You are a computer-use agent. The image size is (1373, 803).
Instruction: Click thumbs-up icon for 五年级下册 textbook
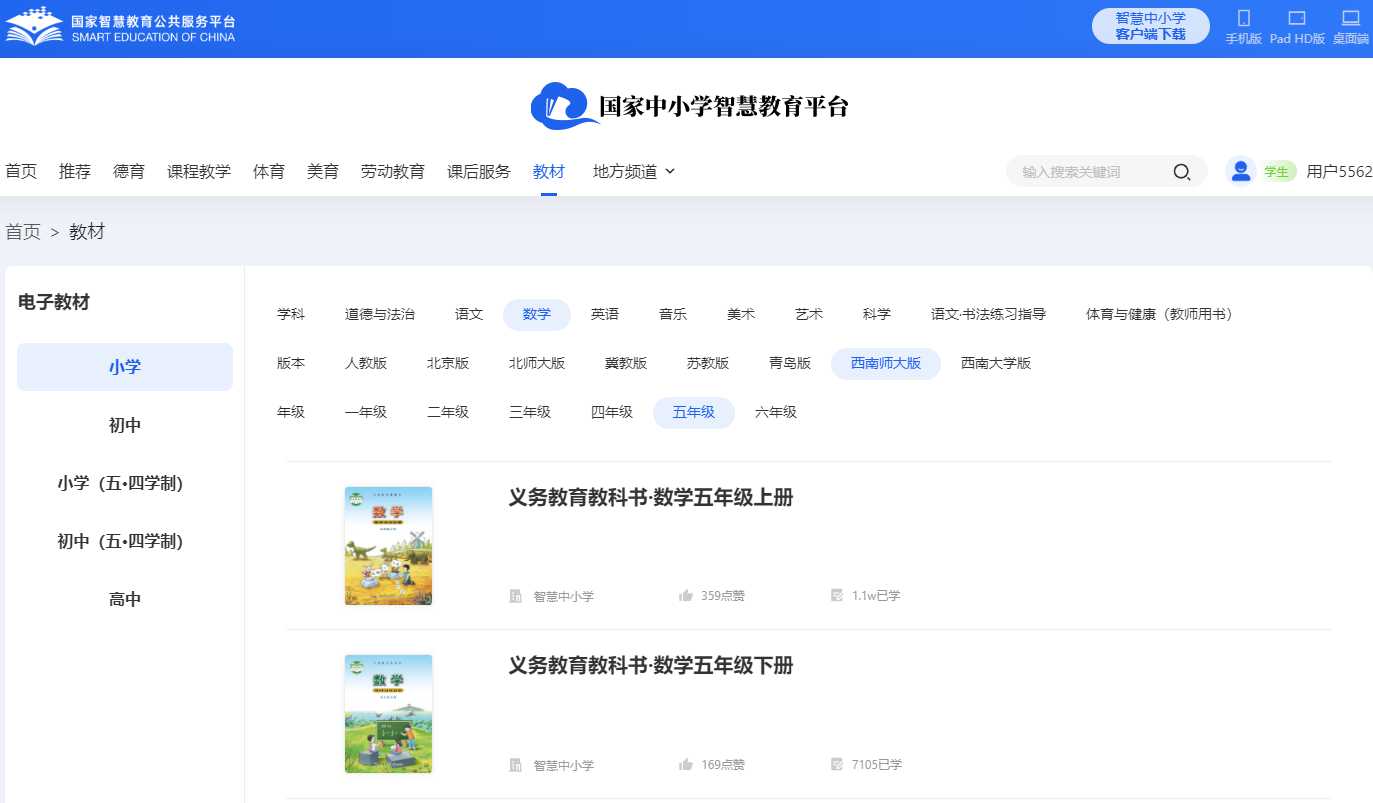tap(686, 765)
